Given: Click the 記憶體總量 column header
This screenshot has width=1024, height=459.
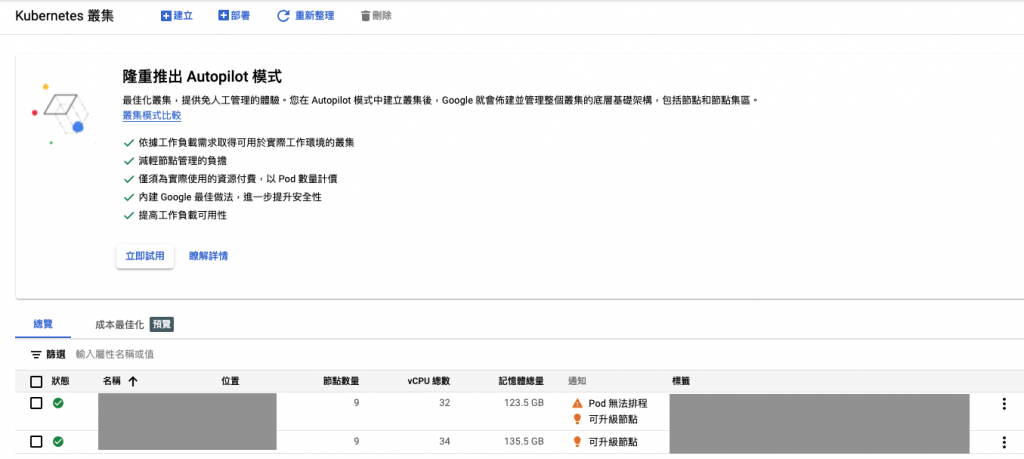Looking at the screenshot, I should pyautogui.click(x=521, y=381).
